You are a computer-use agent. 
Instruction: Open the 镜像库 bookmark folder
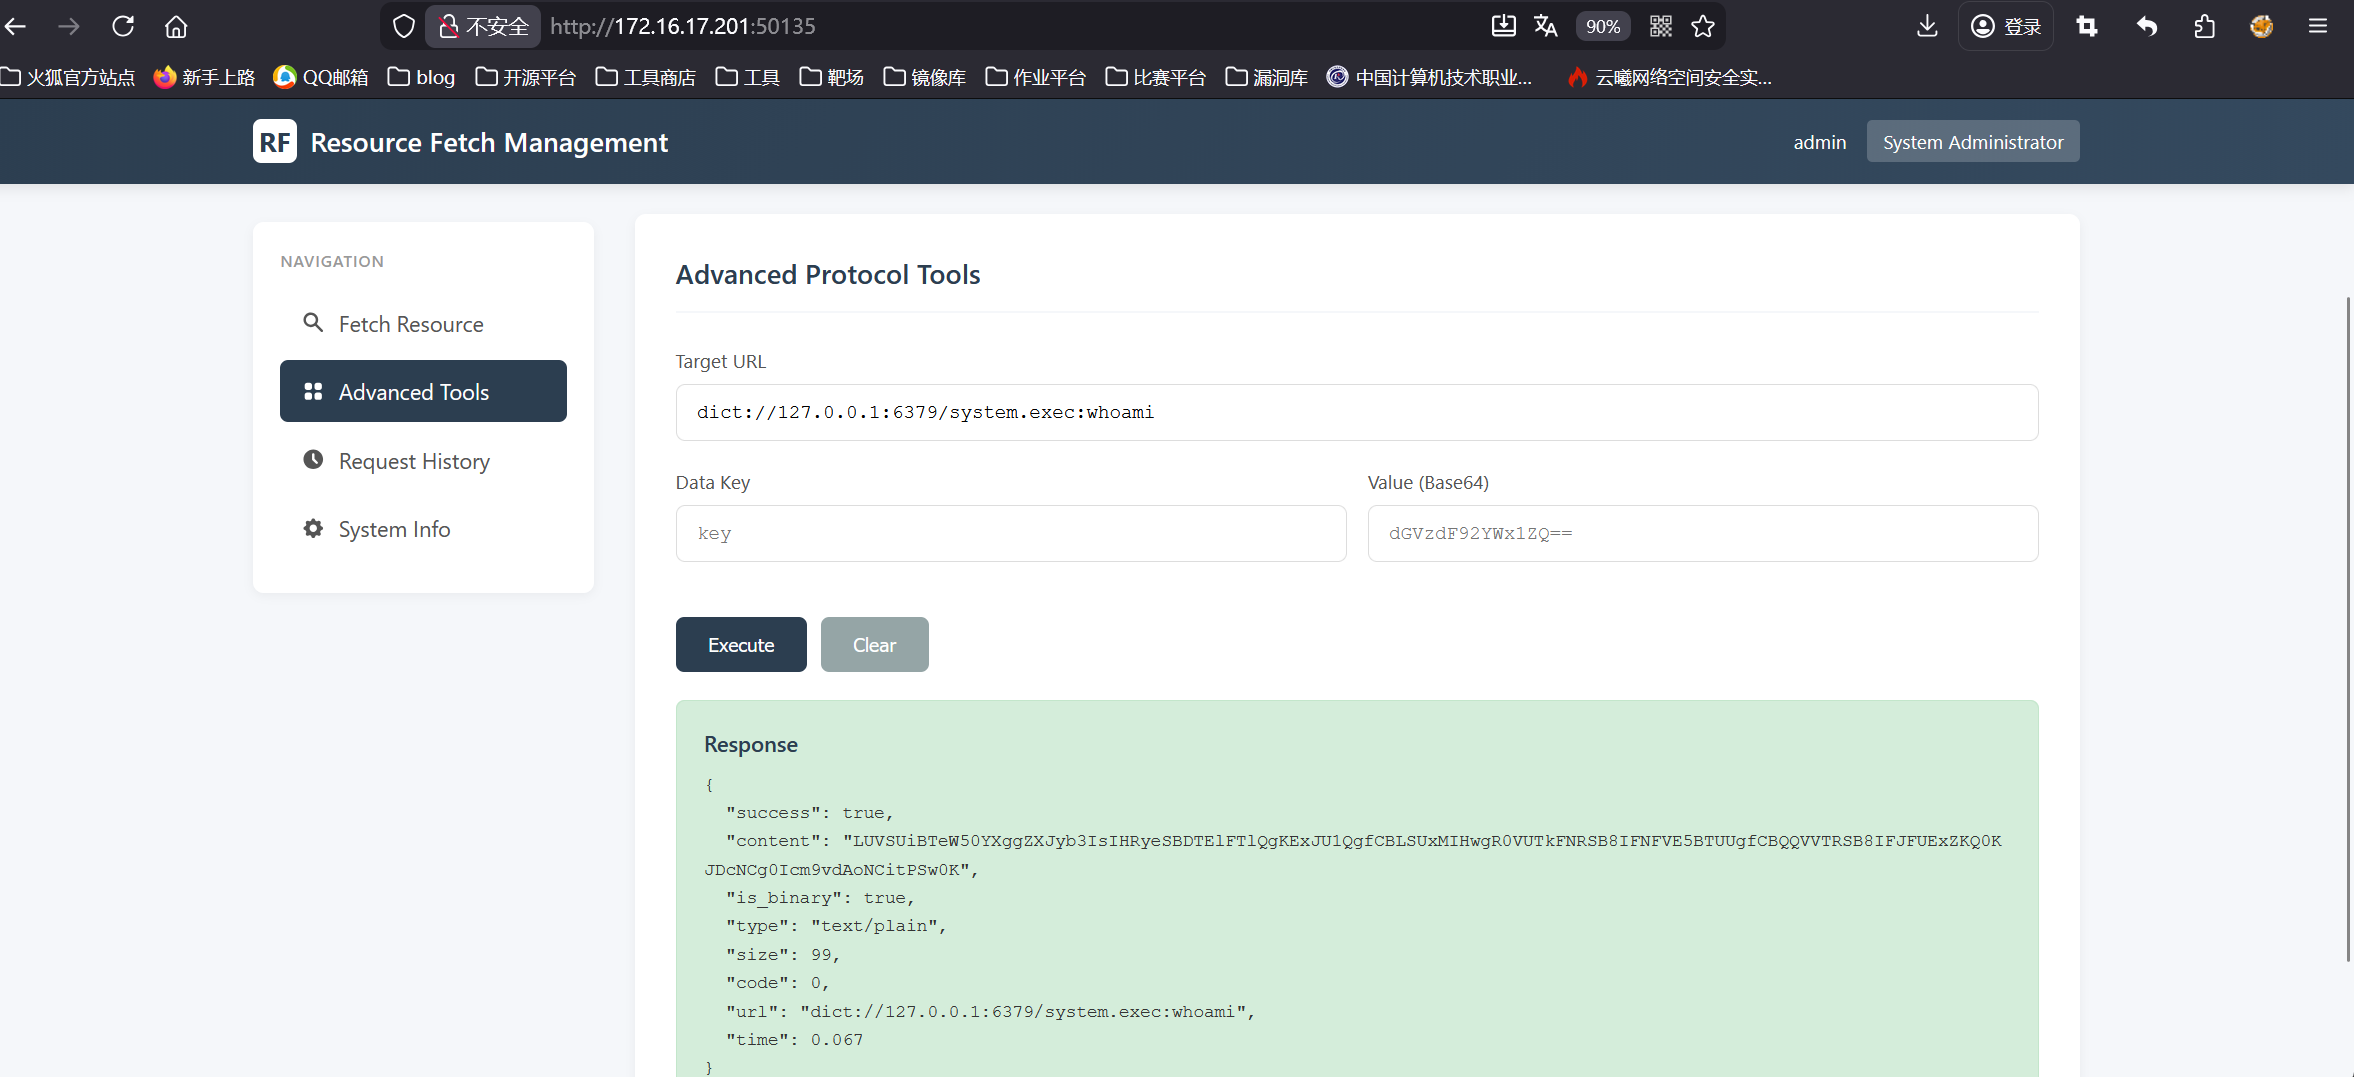[925, 77]
